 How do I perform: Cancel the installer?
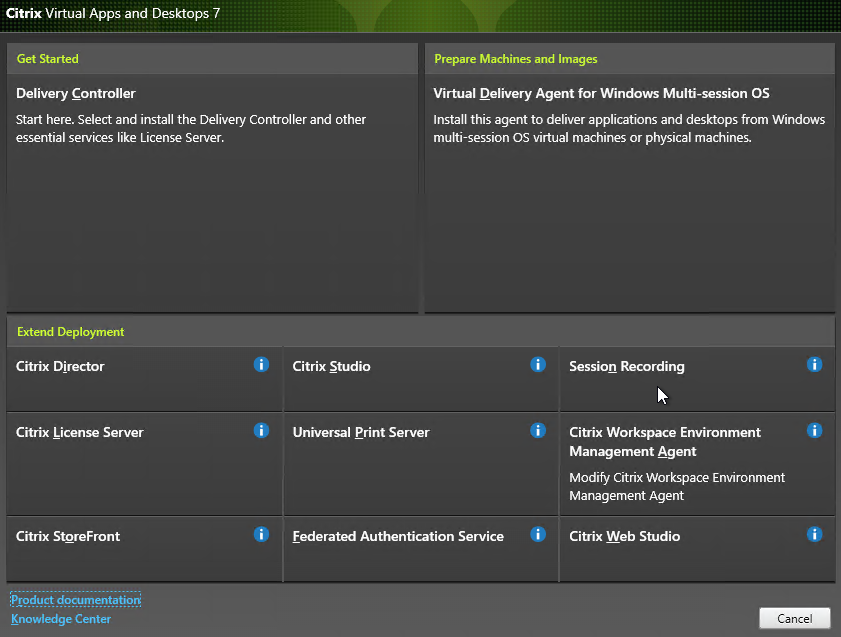coord(795,618)
